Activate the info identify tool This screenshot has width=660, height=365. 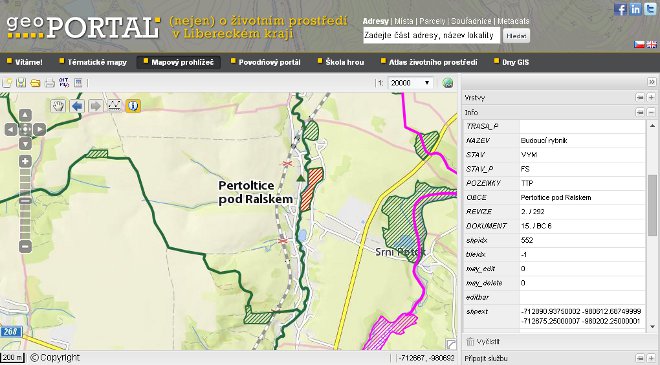tap(133, 106)
